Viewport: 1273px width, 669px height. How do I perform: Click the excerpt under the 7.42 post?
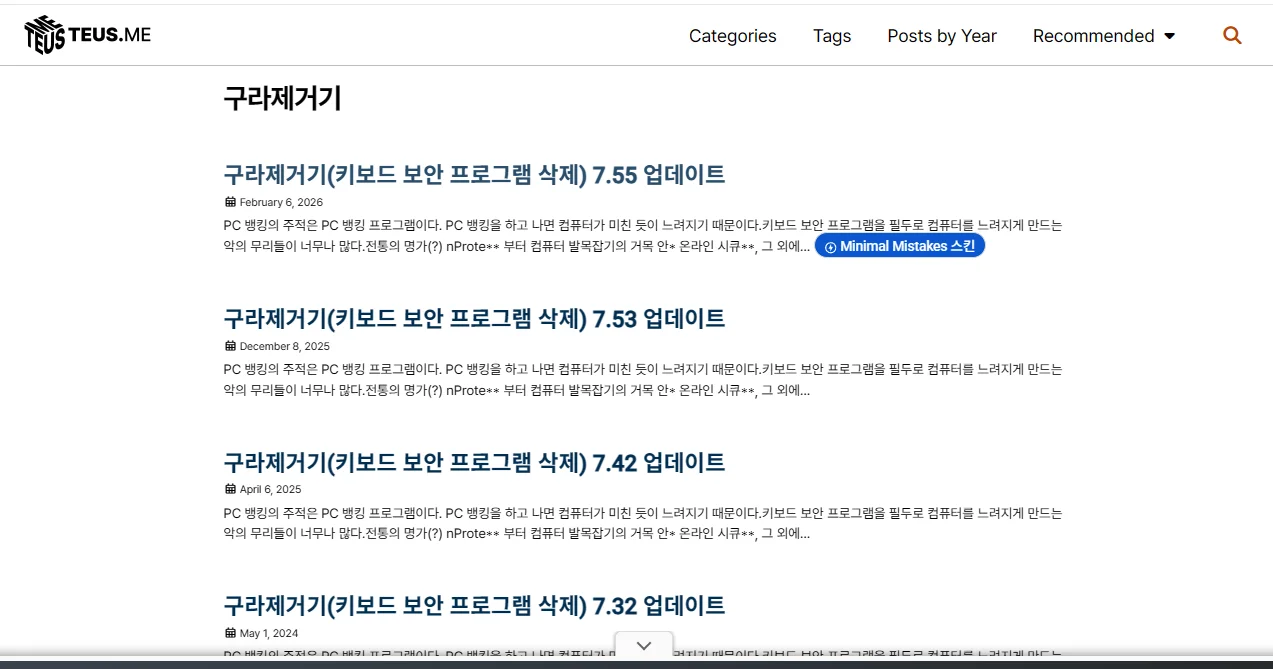point(643,523)
